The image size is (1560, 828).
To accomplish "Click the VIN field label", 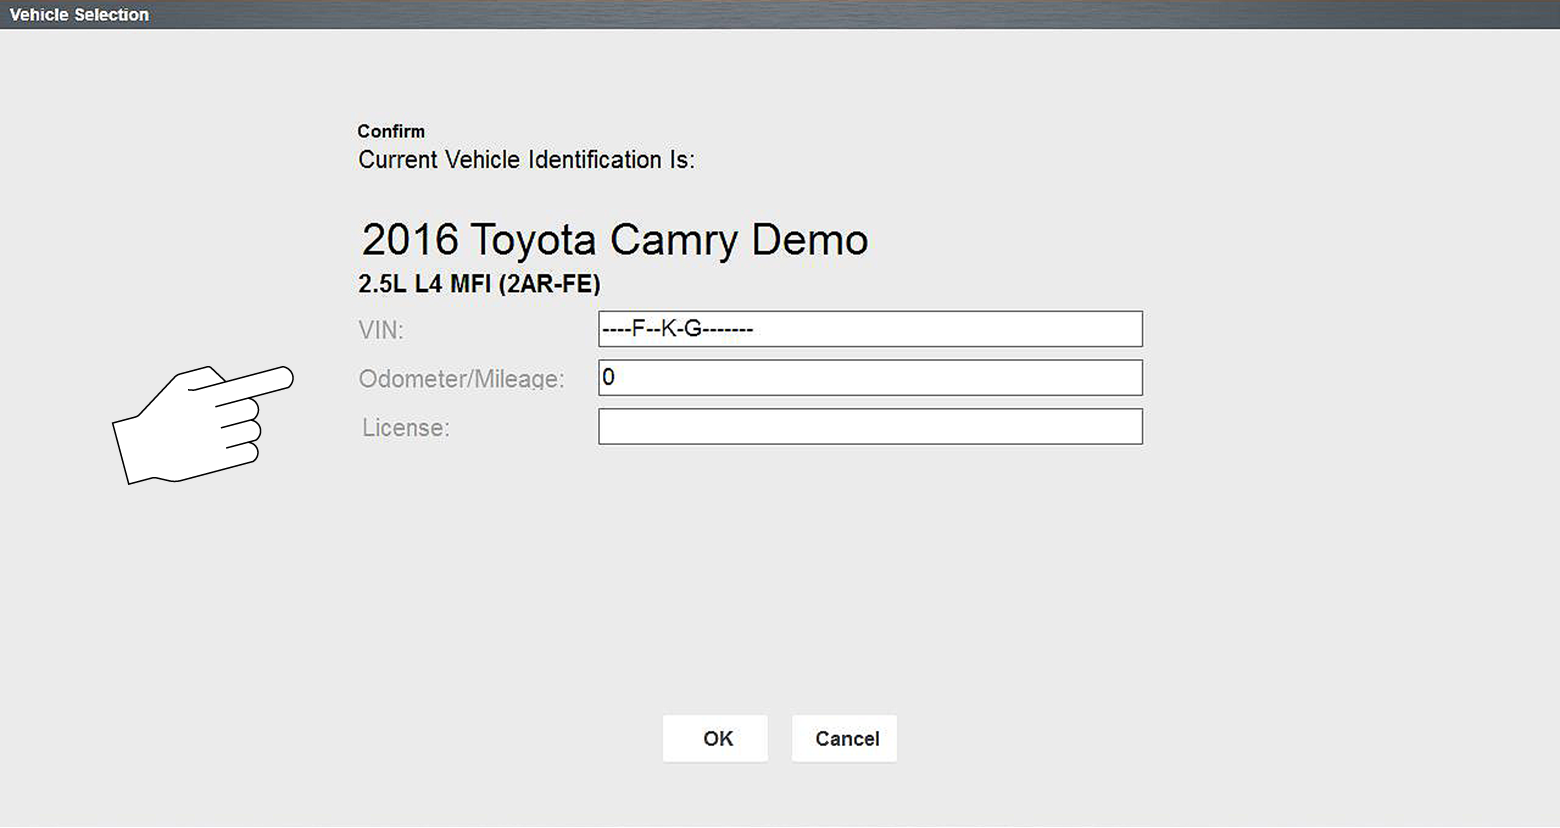I will (381, 330).
